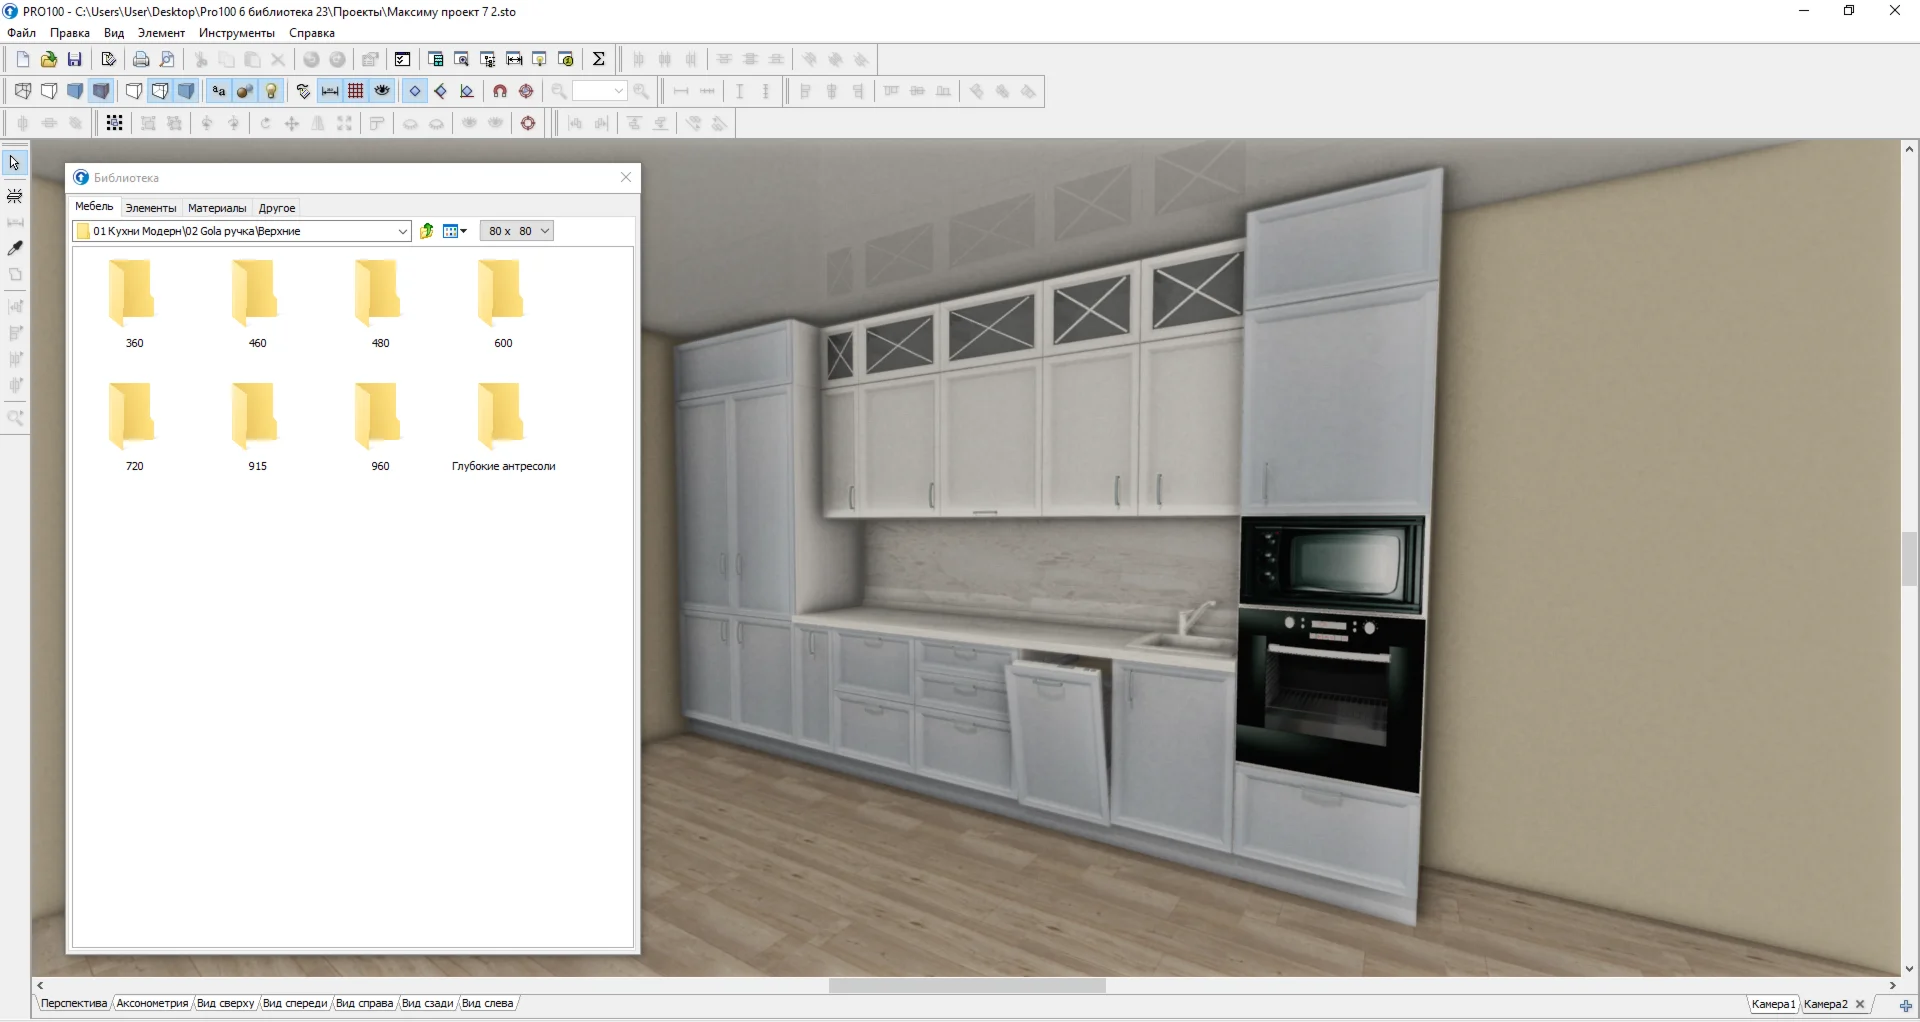Toggle dimensions display button

tap(330, 92)
